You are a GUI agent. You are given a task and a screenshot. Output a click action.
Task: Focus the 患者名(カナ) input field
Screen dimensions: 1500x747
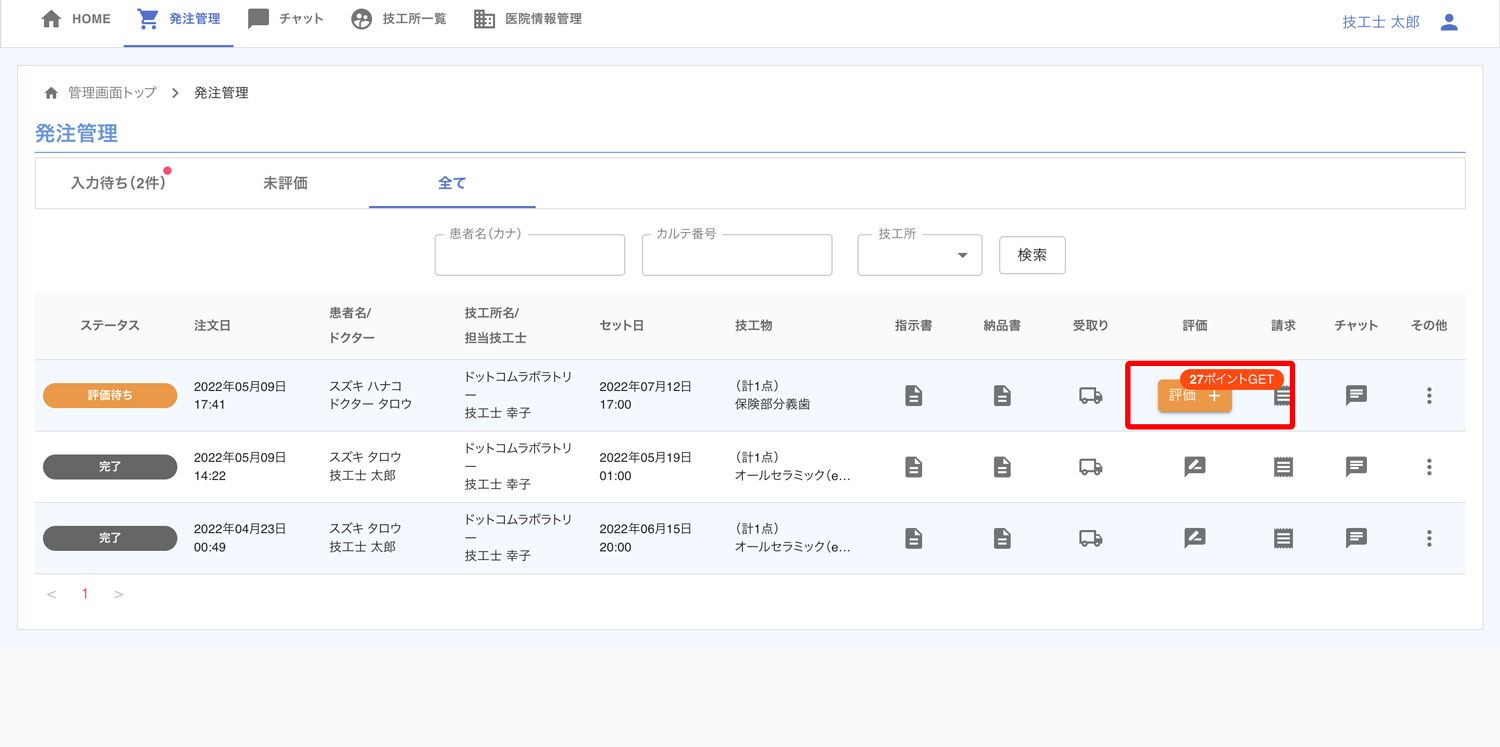[x=530, y=257]
